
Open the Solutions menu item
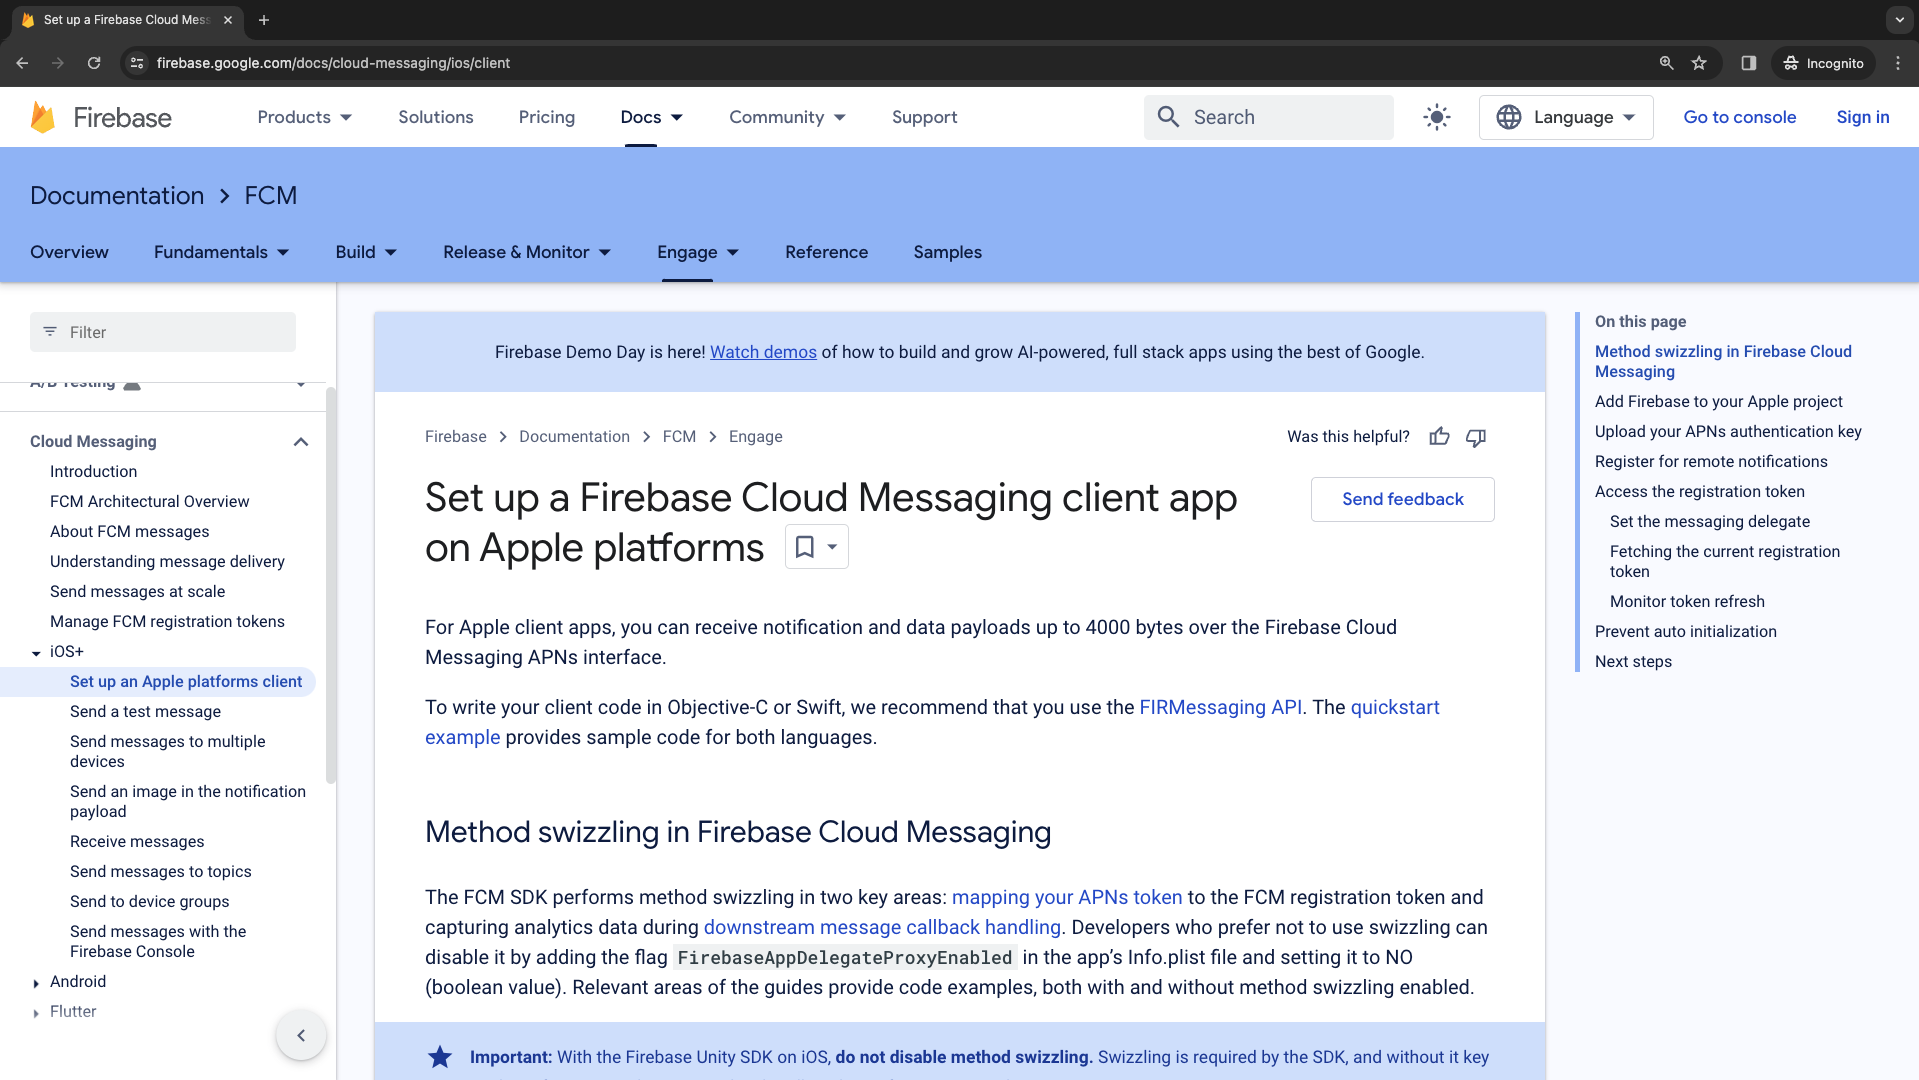tap(436, 117)
